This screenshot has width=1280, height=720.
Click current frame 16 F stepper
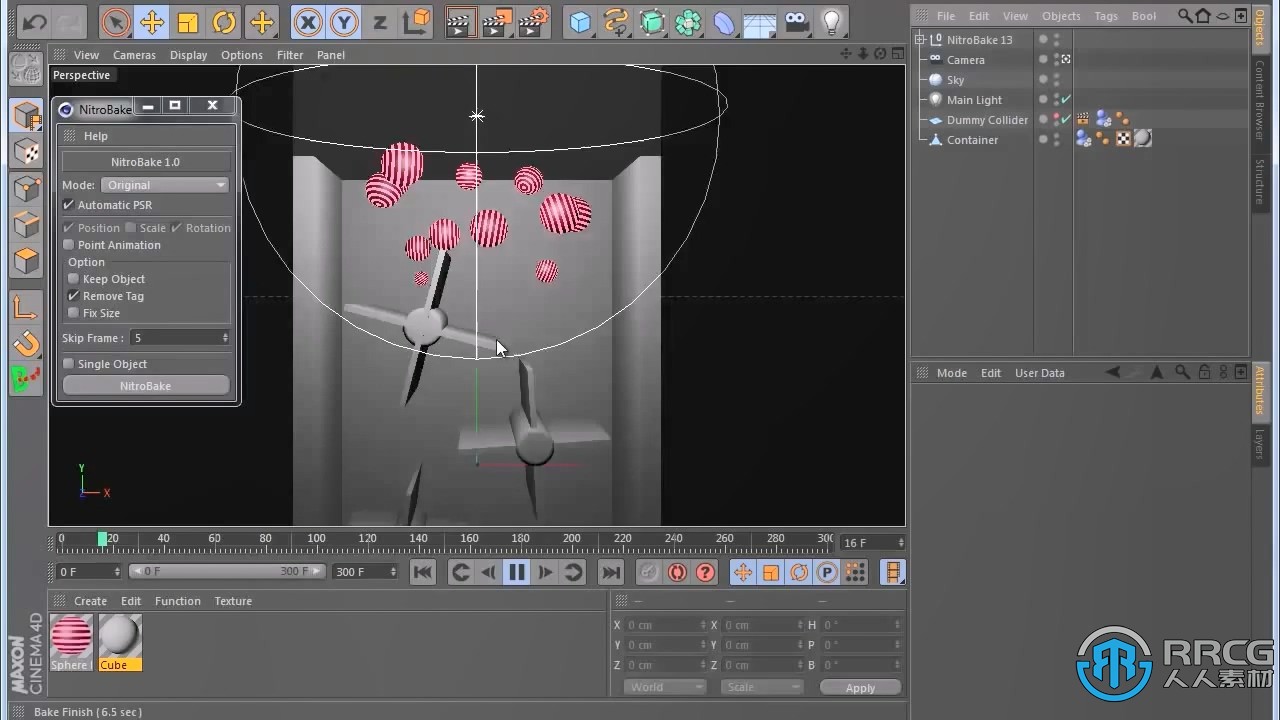pyautogui.click(x=900, y=543)
